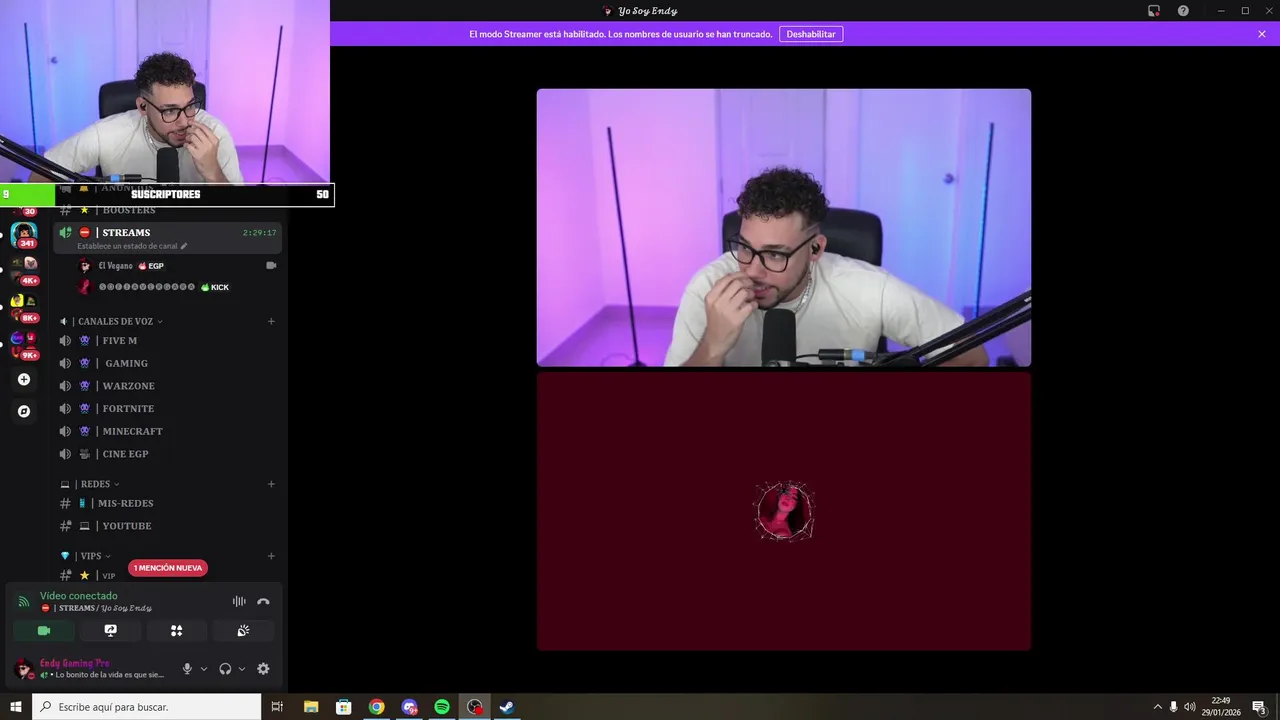1280x720 pixels.
Task: Add a server plus button
Action: (x=24, y=379)
